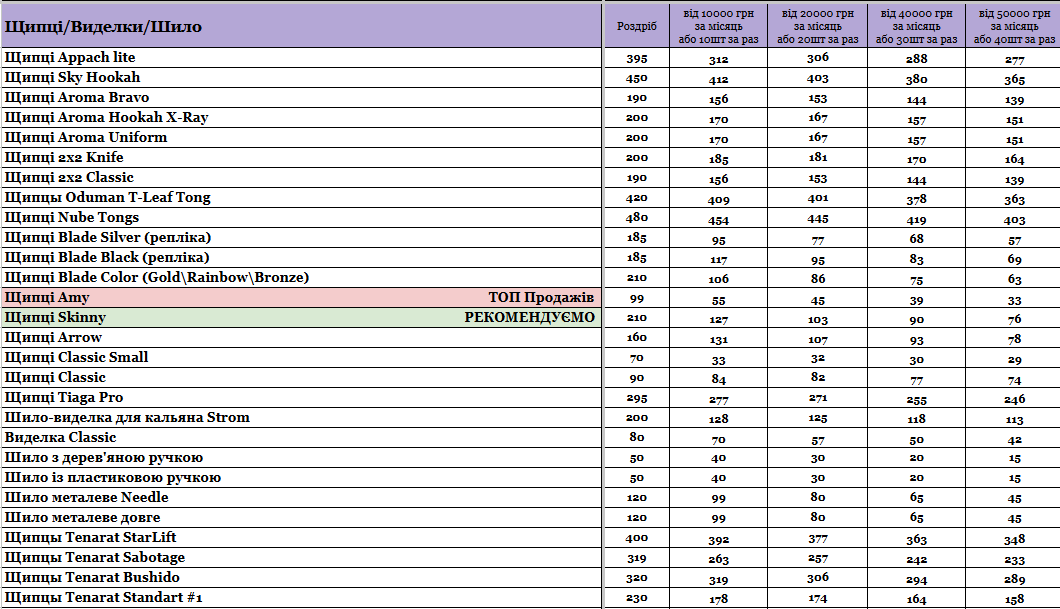Click the 'від 10000 грн' column header

coord(719,26)
